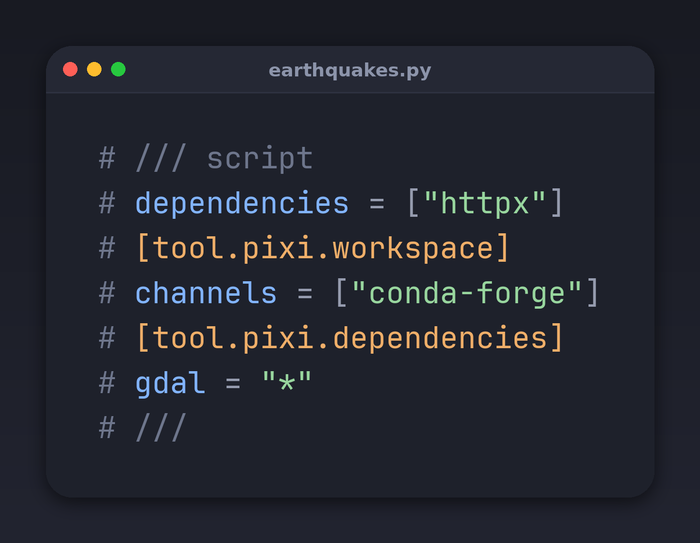Click the equals sign after channels

(304, 294)
